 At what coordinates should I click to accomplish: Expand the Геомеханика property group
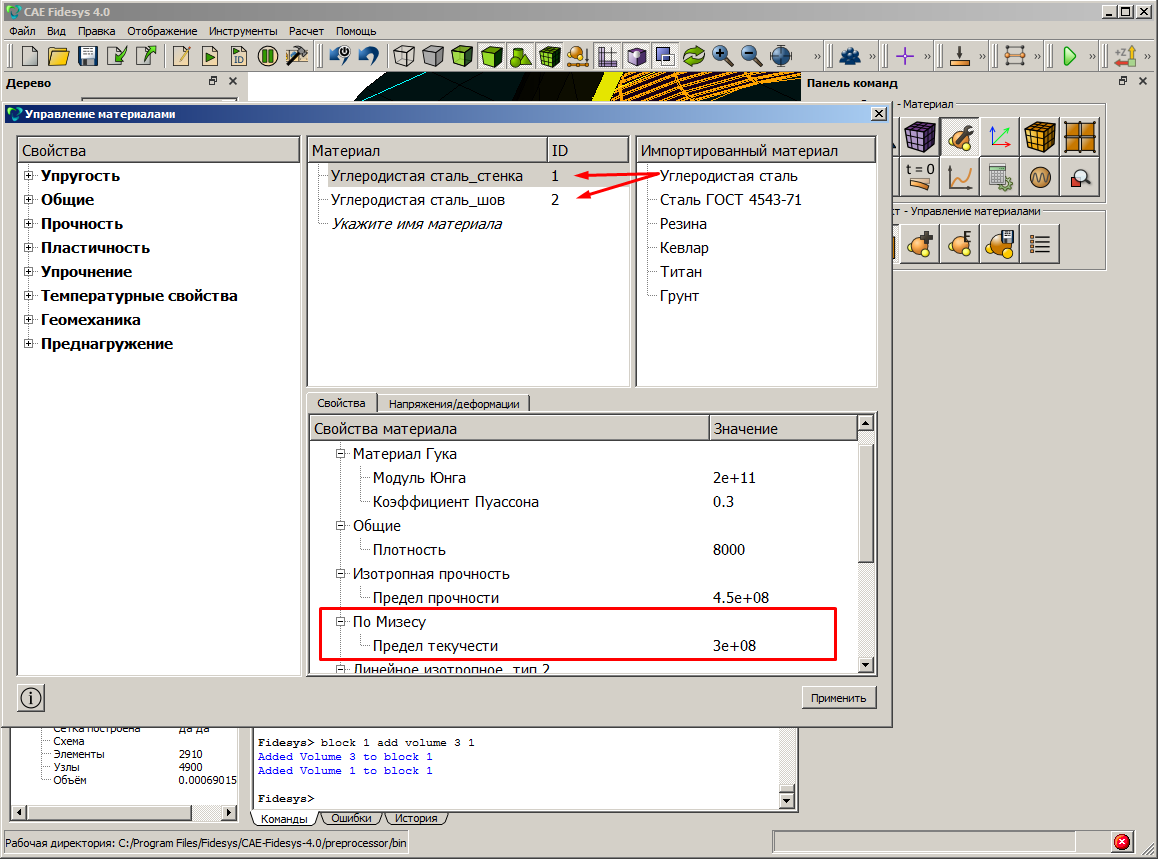coord(28,319)
